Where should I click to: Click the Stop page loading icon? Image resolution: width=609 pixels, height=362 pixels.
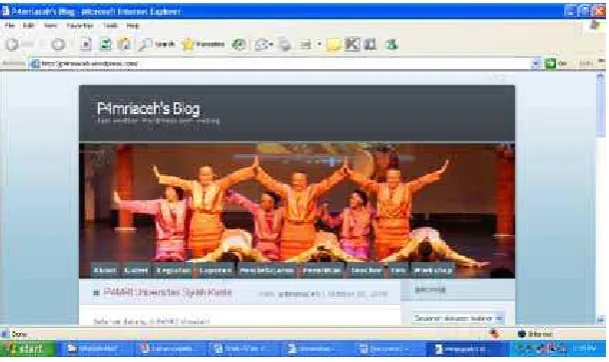(x=86, y=45)
